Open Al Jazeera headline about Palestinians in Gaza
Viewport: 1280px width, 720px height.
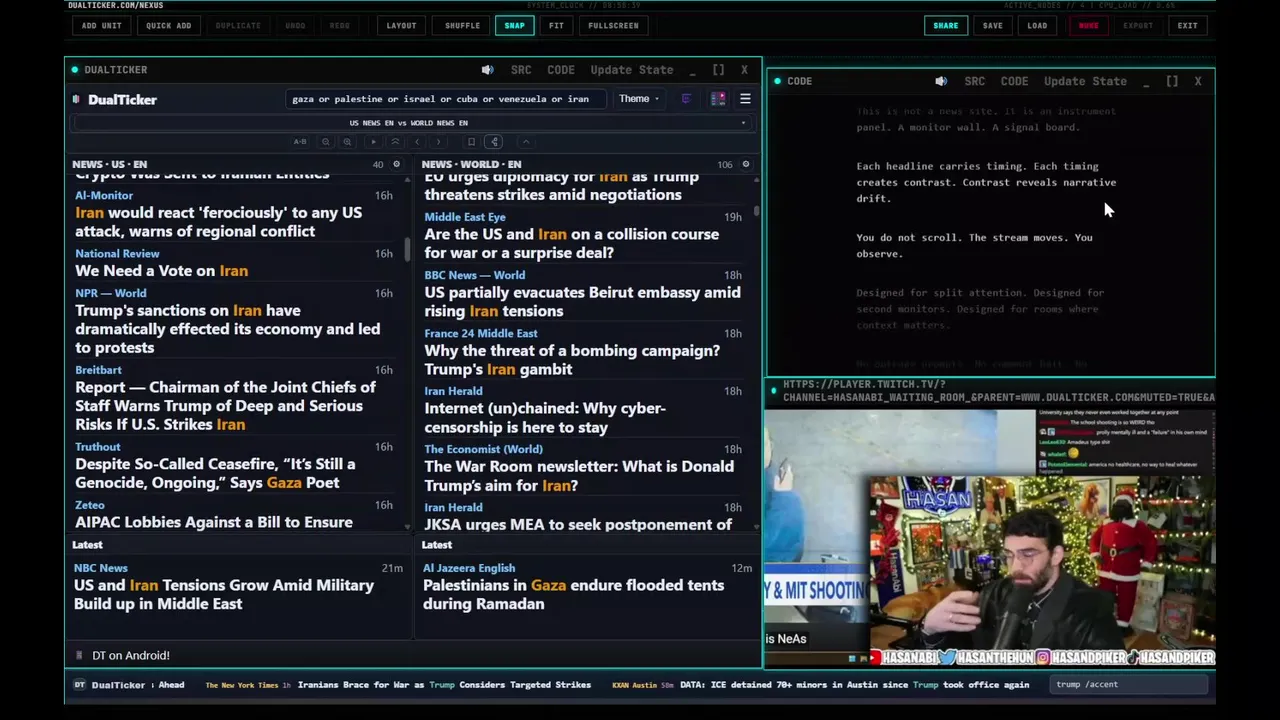[x=574, y=594]
